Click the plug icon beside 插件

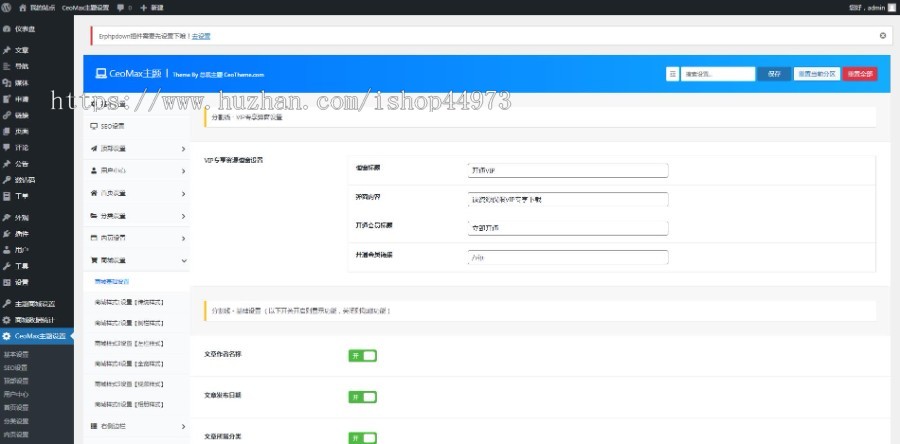pyautogui.click(x=6, y=233)
